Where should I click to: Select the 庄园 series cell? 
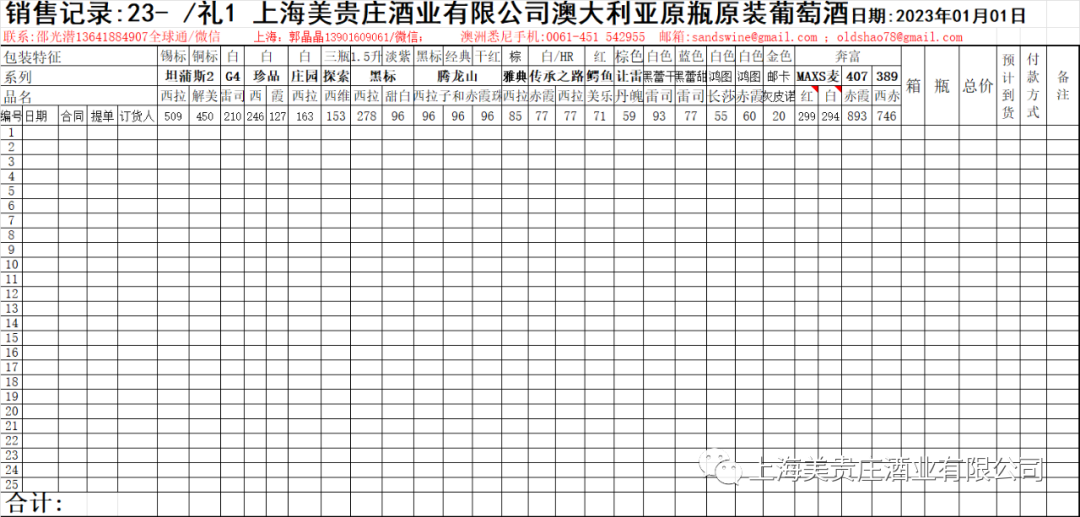[x=304, y=76]
